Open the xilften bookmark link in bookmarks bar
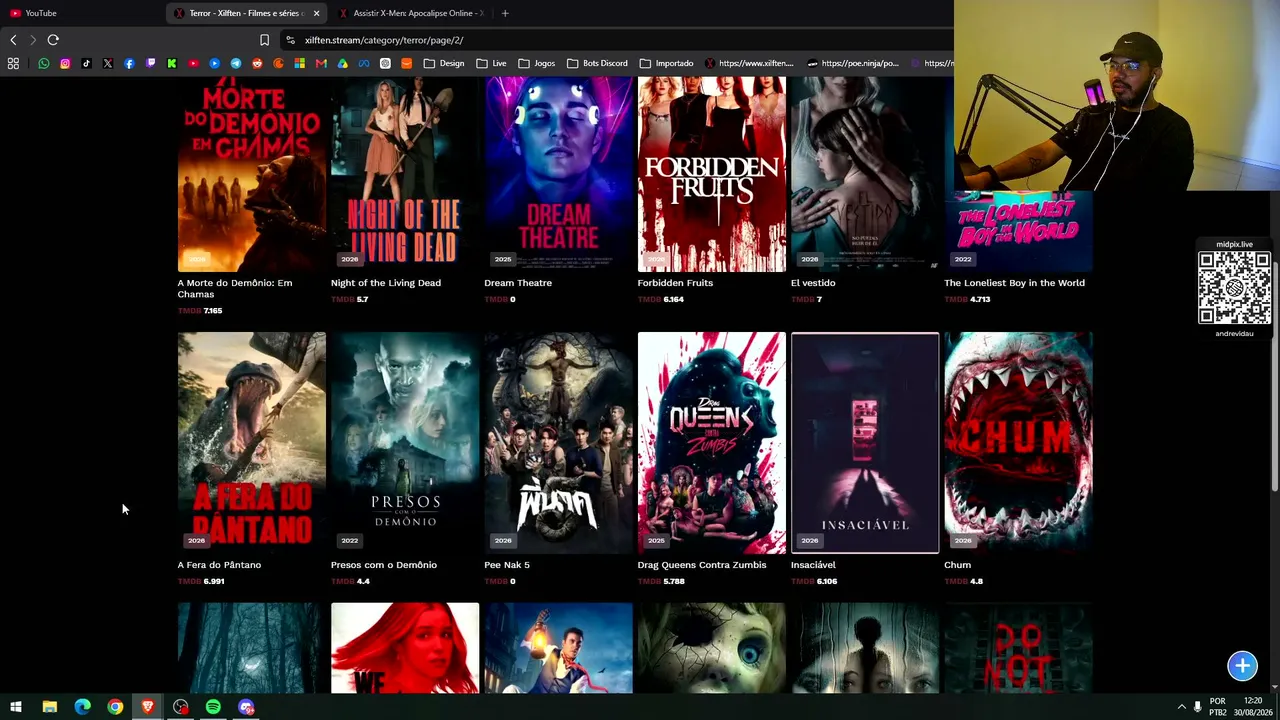 [749, 63]
